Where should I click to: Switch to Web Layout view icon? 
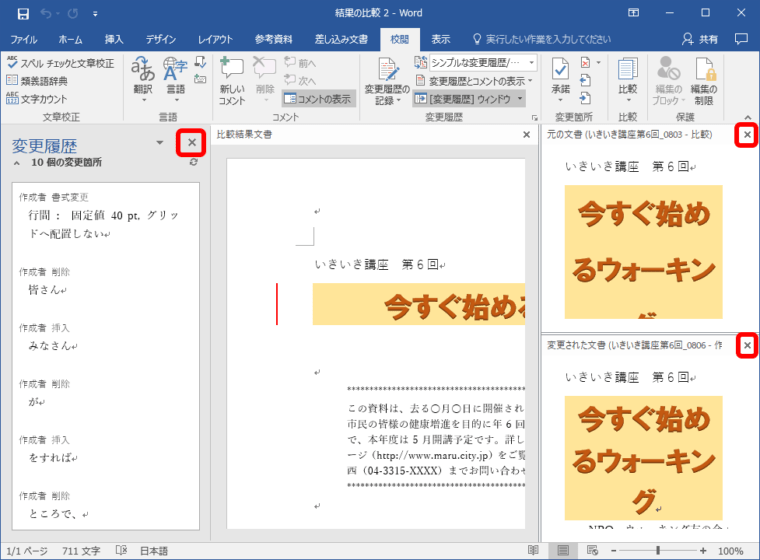[x=592, y=550]
